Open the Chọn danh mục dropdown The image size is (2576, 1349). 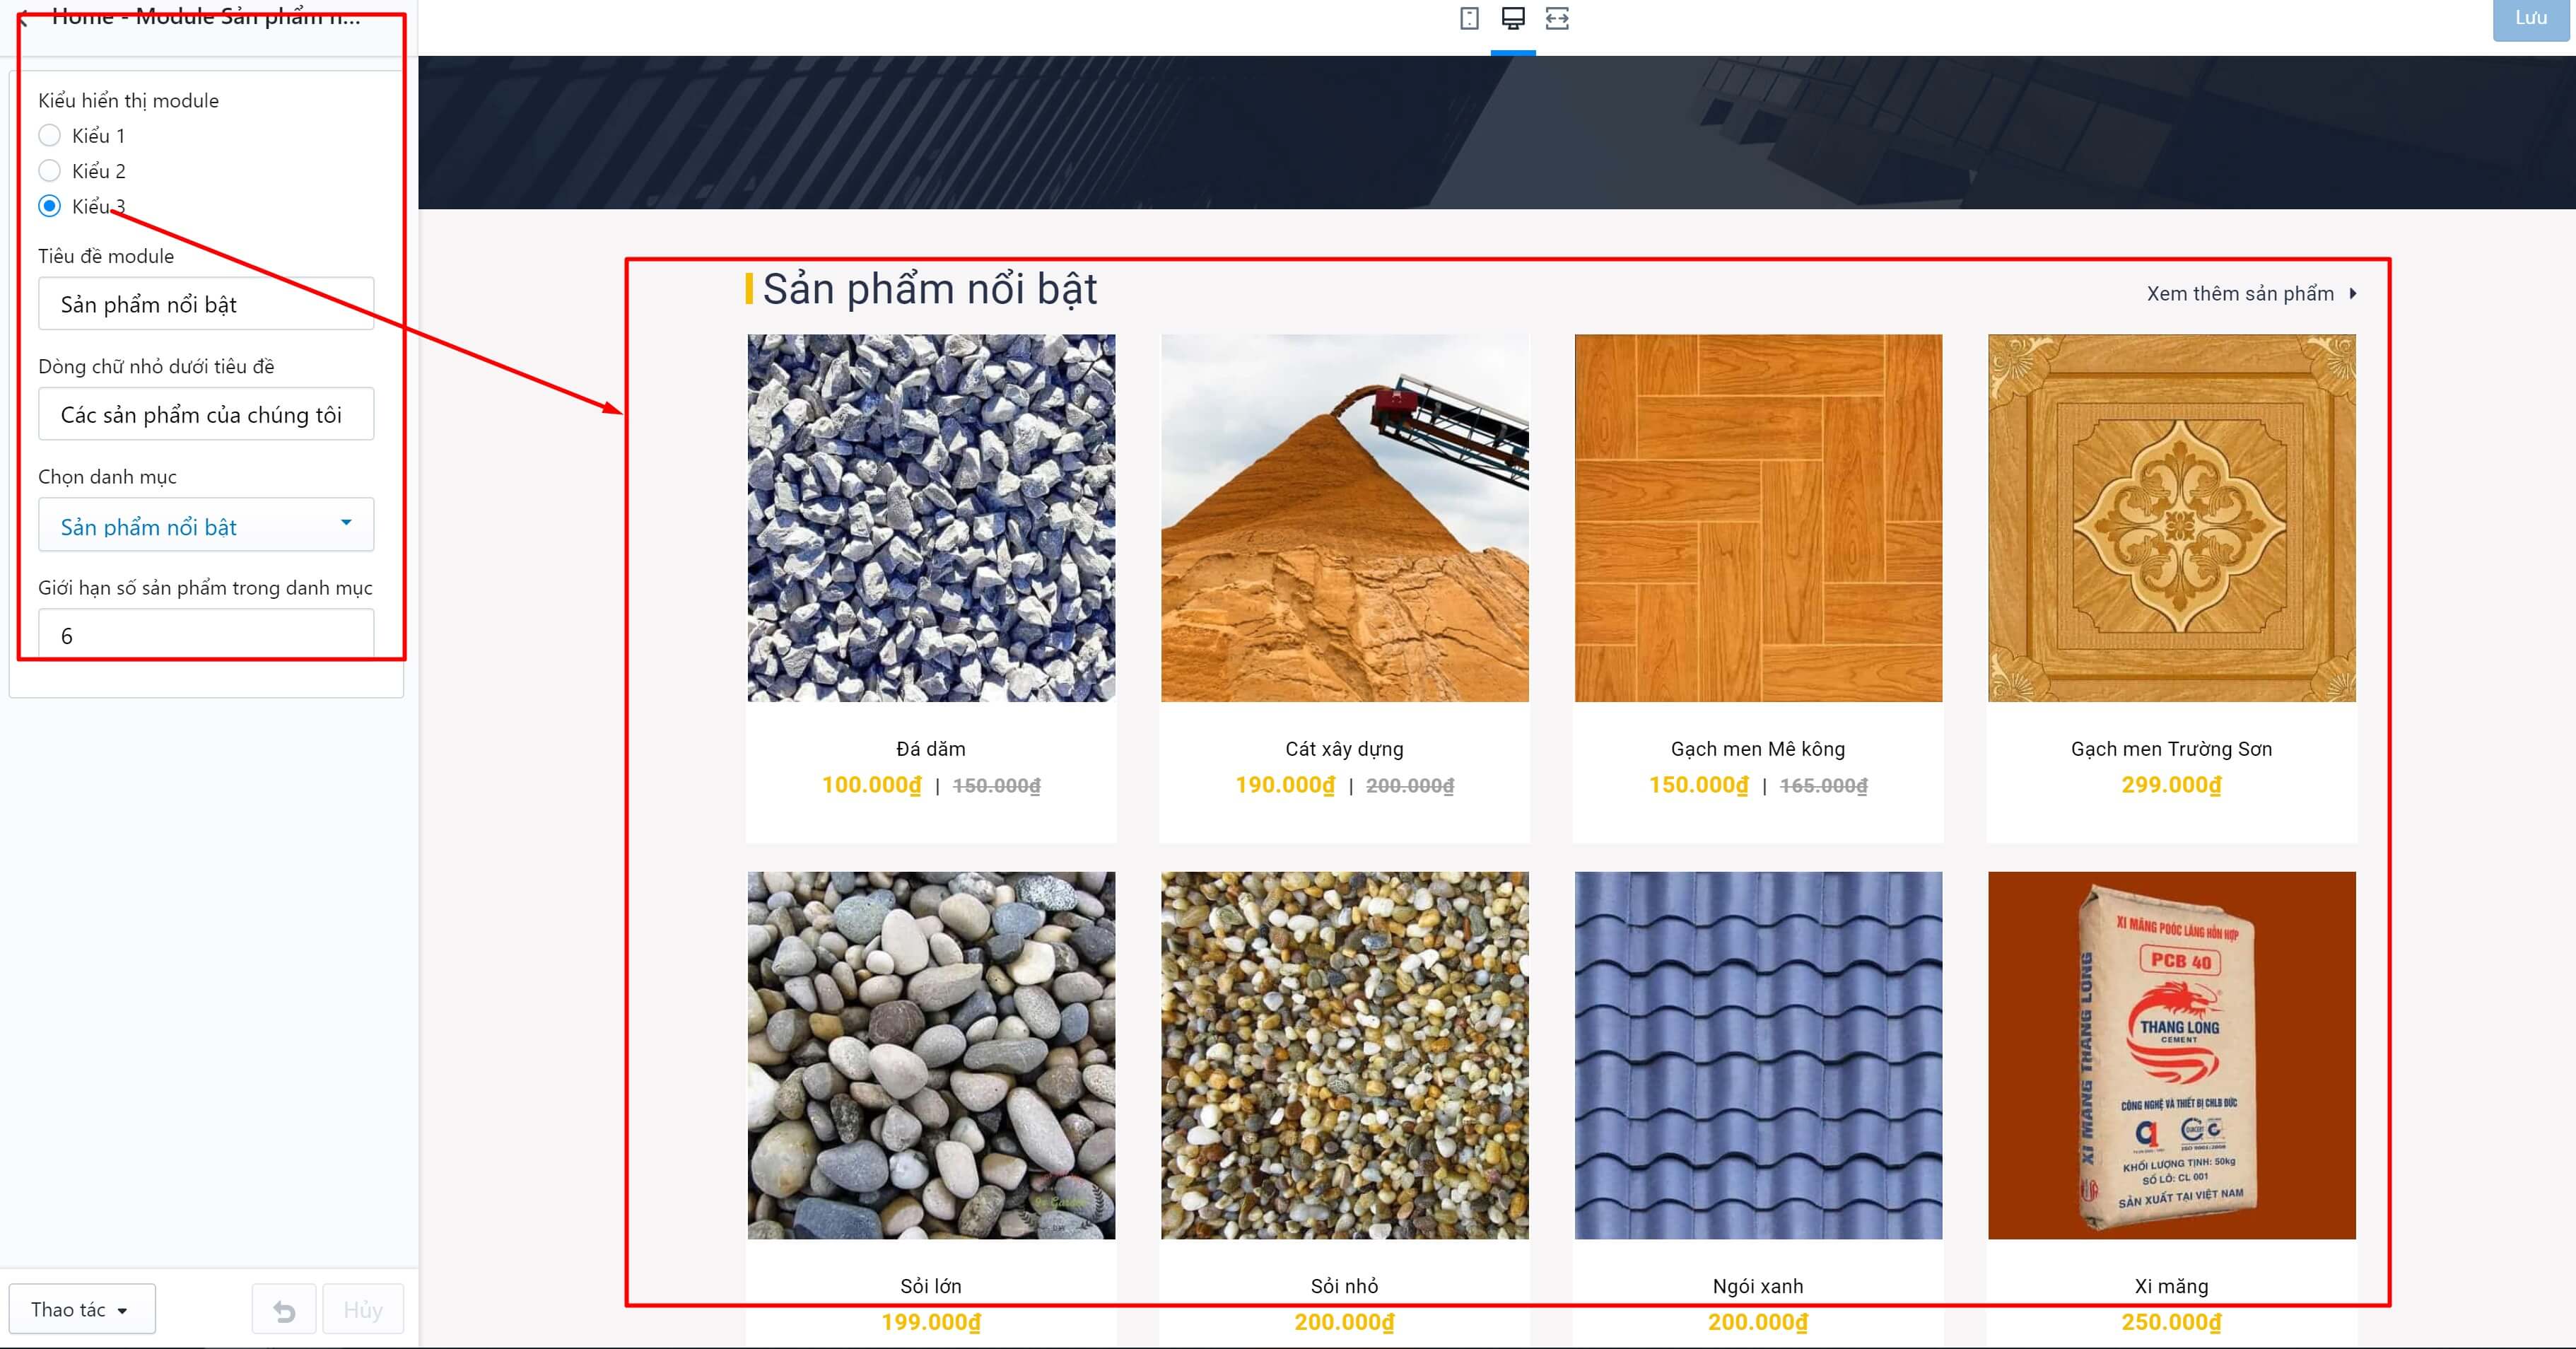tap(206, 525)
